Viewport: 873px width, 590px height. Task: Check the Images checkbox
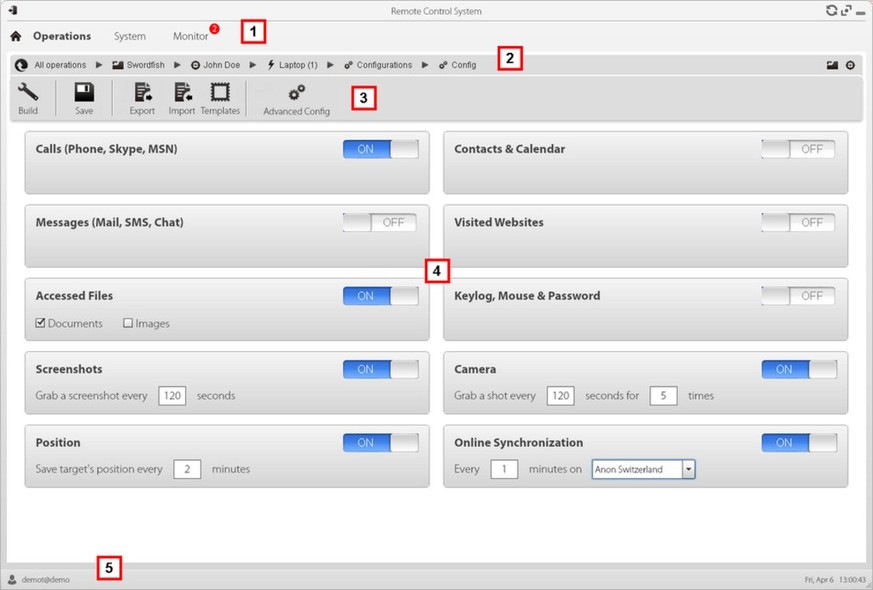click(x=128, y=323)
